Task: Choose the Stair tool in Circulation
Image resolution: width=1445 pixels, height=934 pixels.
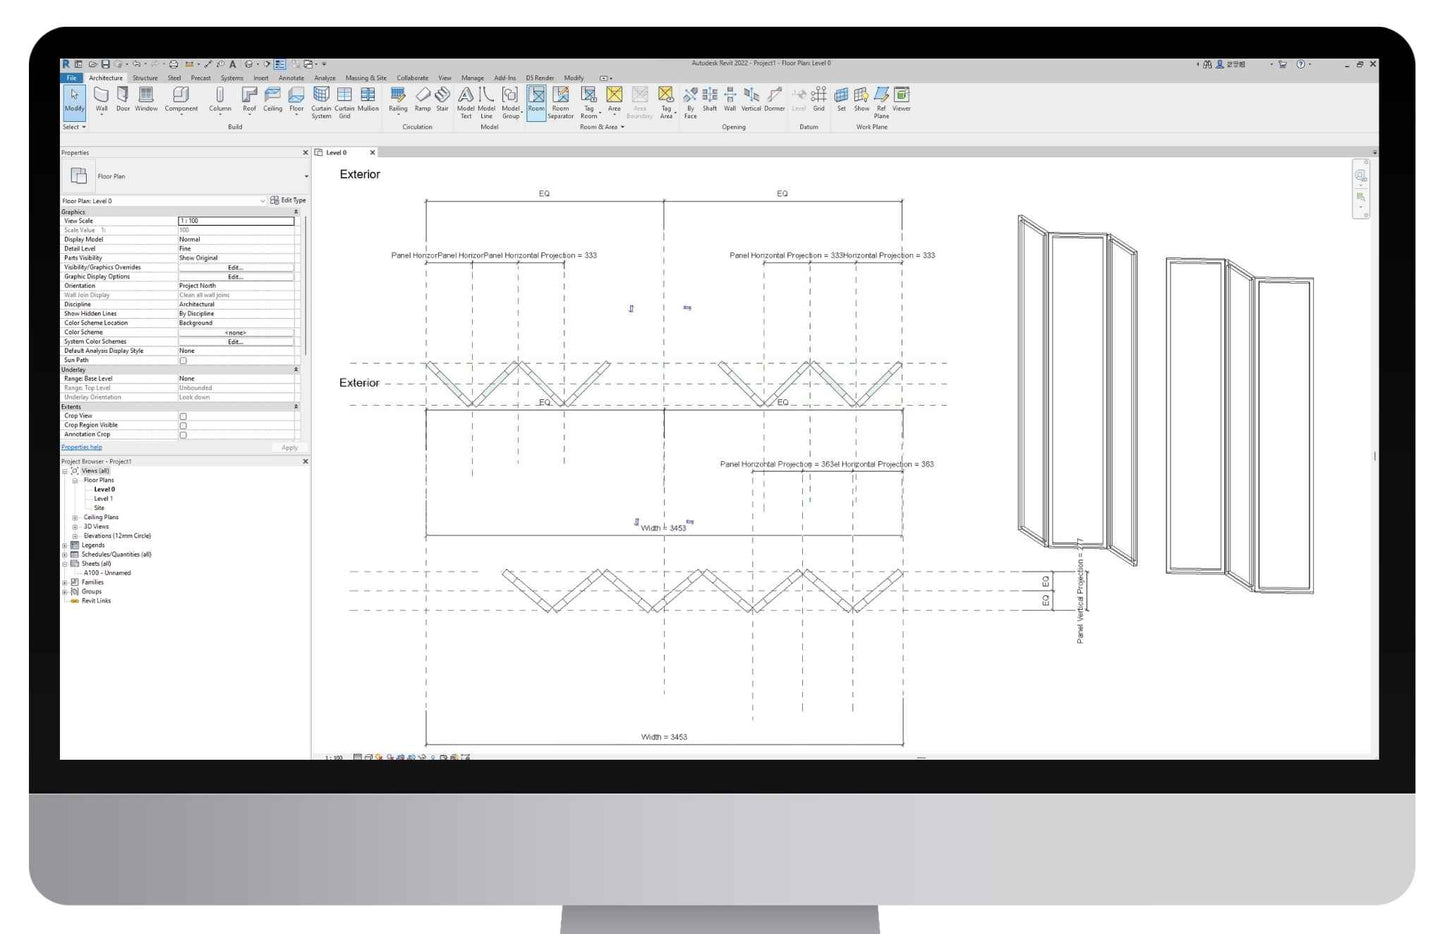Action: 442,98
